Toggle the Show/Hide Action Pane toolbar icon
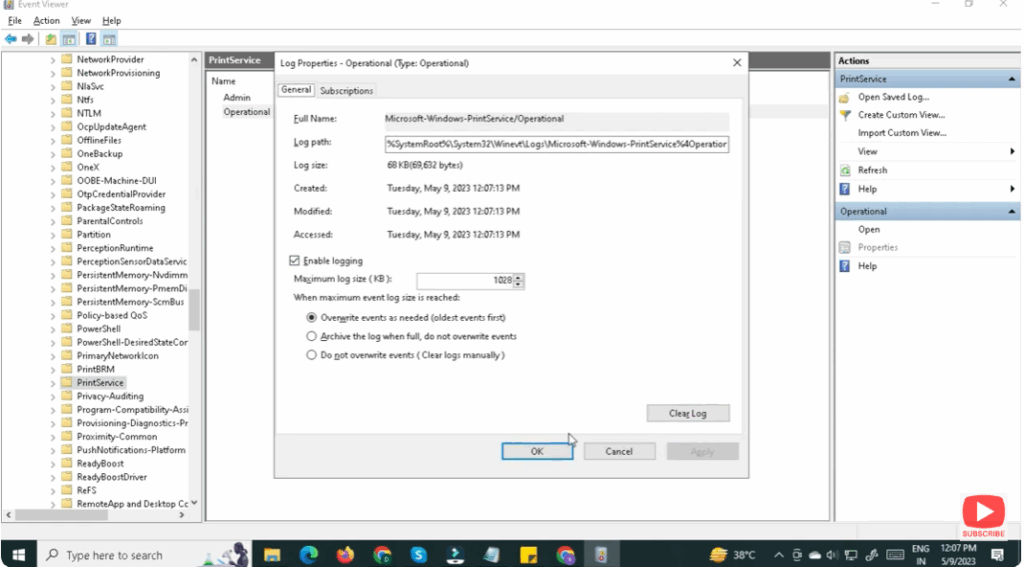Screen dimensions: 1024x567 click(109, 39)
